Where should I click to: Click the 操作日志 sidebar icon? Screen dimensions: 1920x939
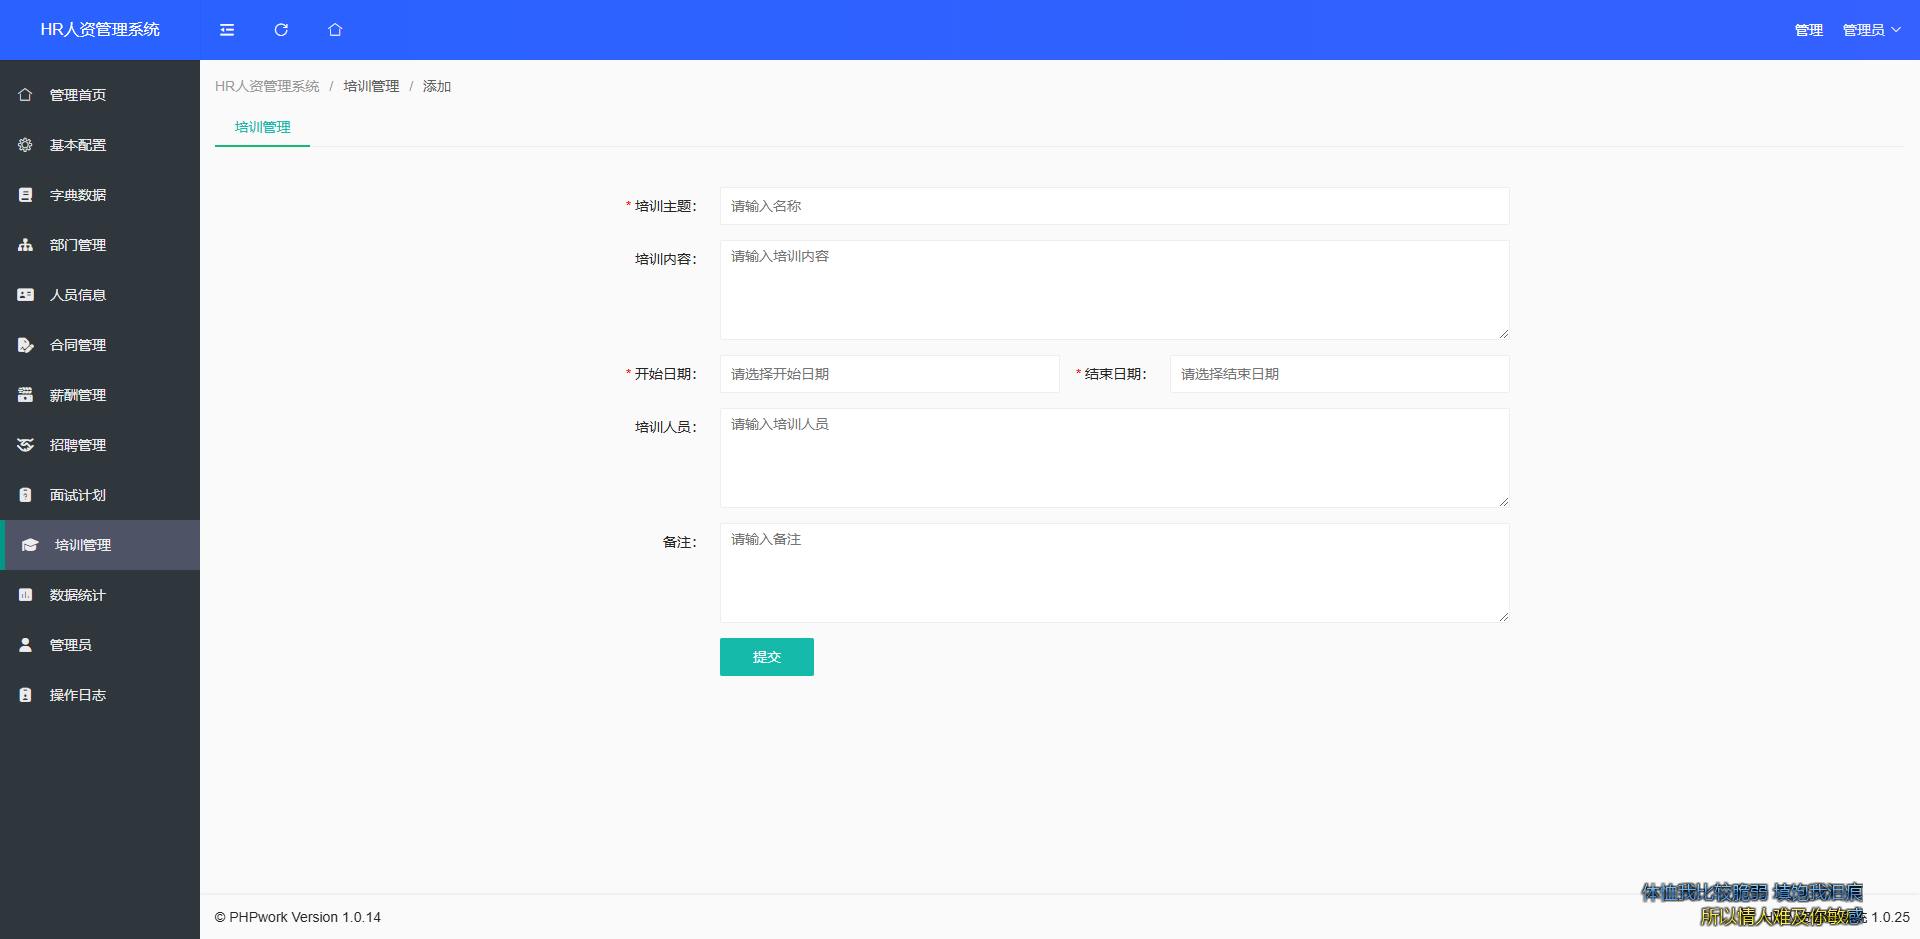click(x=26, y=695)
